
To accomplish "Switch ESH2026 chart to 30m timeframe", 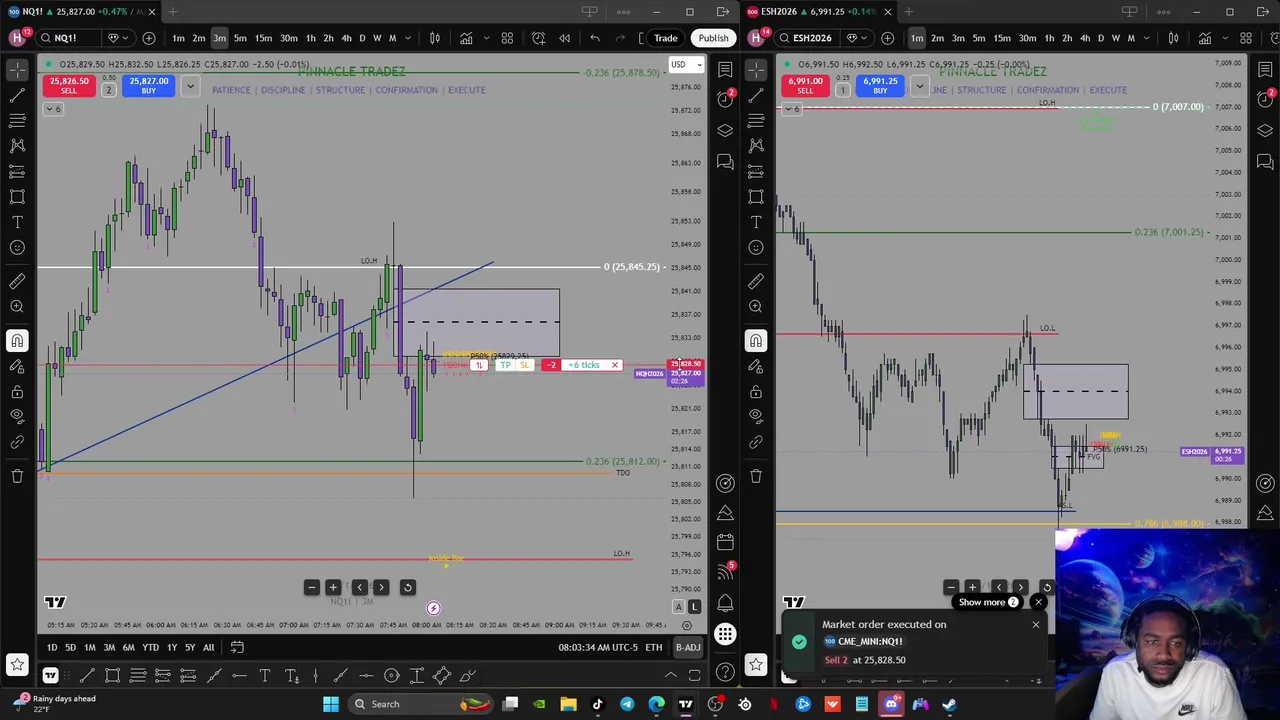I will point(1027,38).
